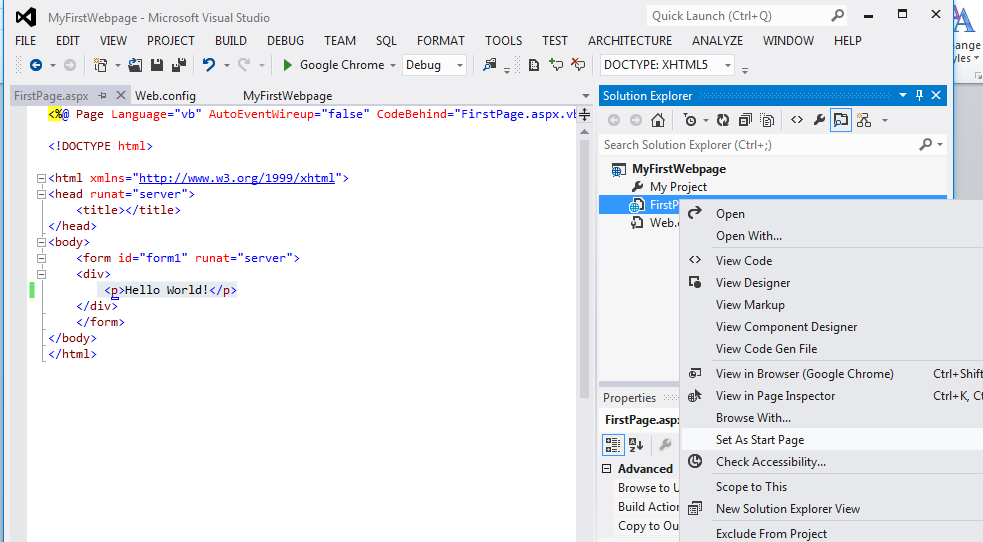Open the open documents list dropdown arrow
983x542 pixels.
pyautogui.click(x=586, y=96)
